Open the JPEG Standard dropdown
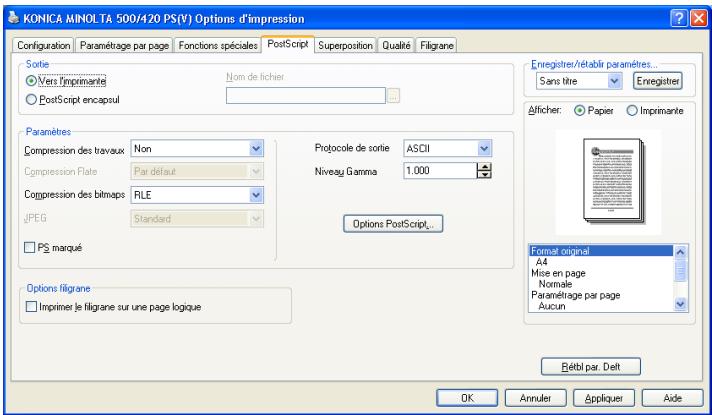The width and height of the screenshot is (712, 415). [256, 219]
